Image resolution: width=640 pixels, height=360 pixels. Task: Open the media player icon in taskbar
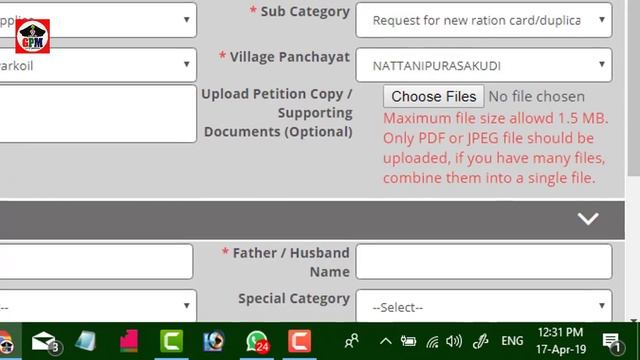click(213, 341)
